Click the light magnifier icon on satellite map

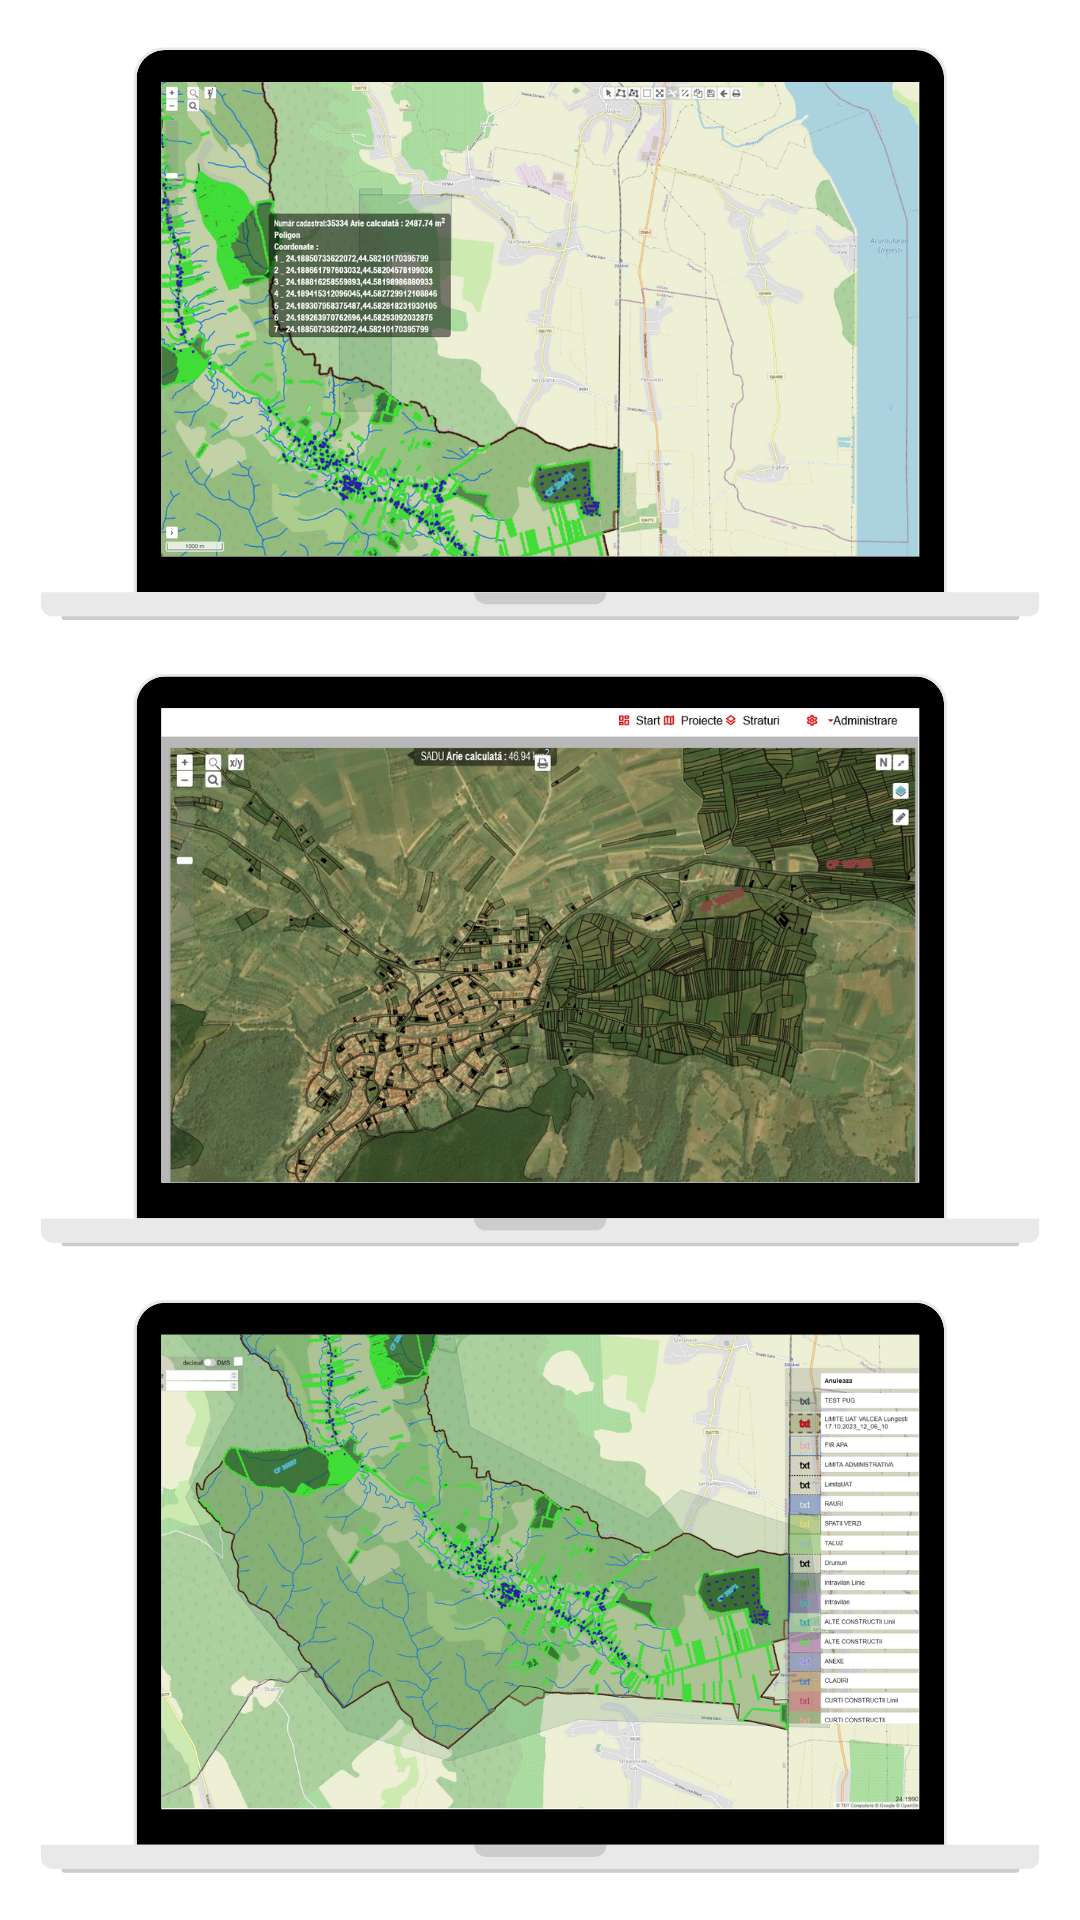pos(213,762)
